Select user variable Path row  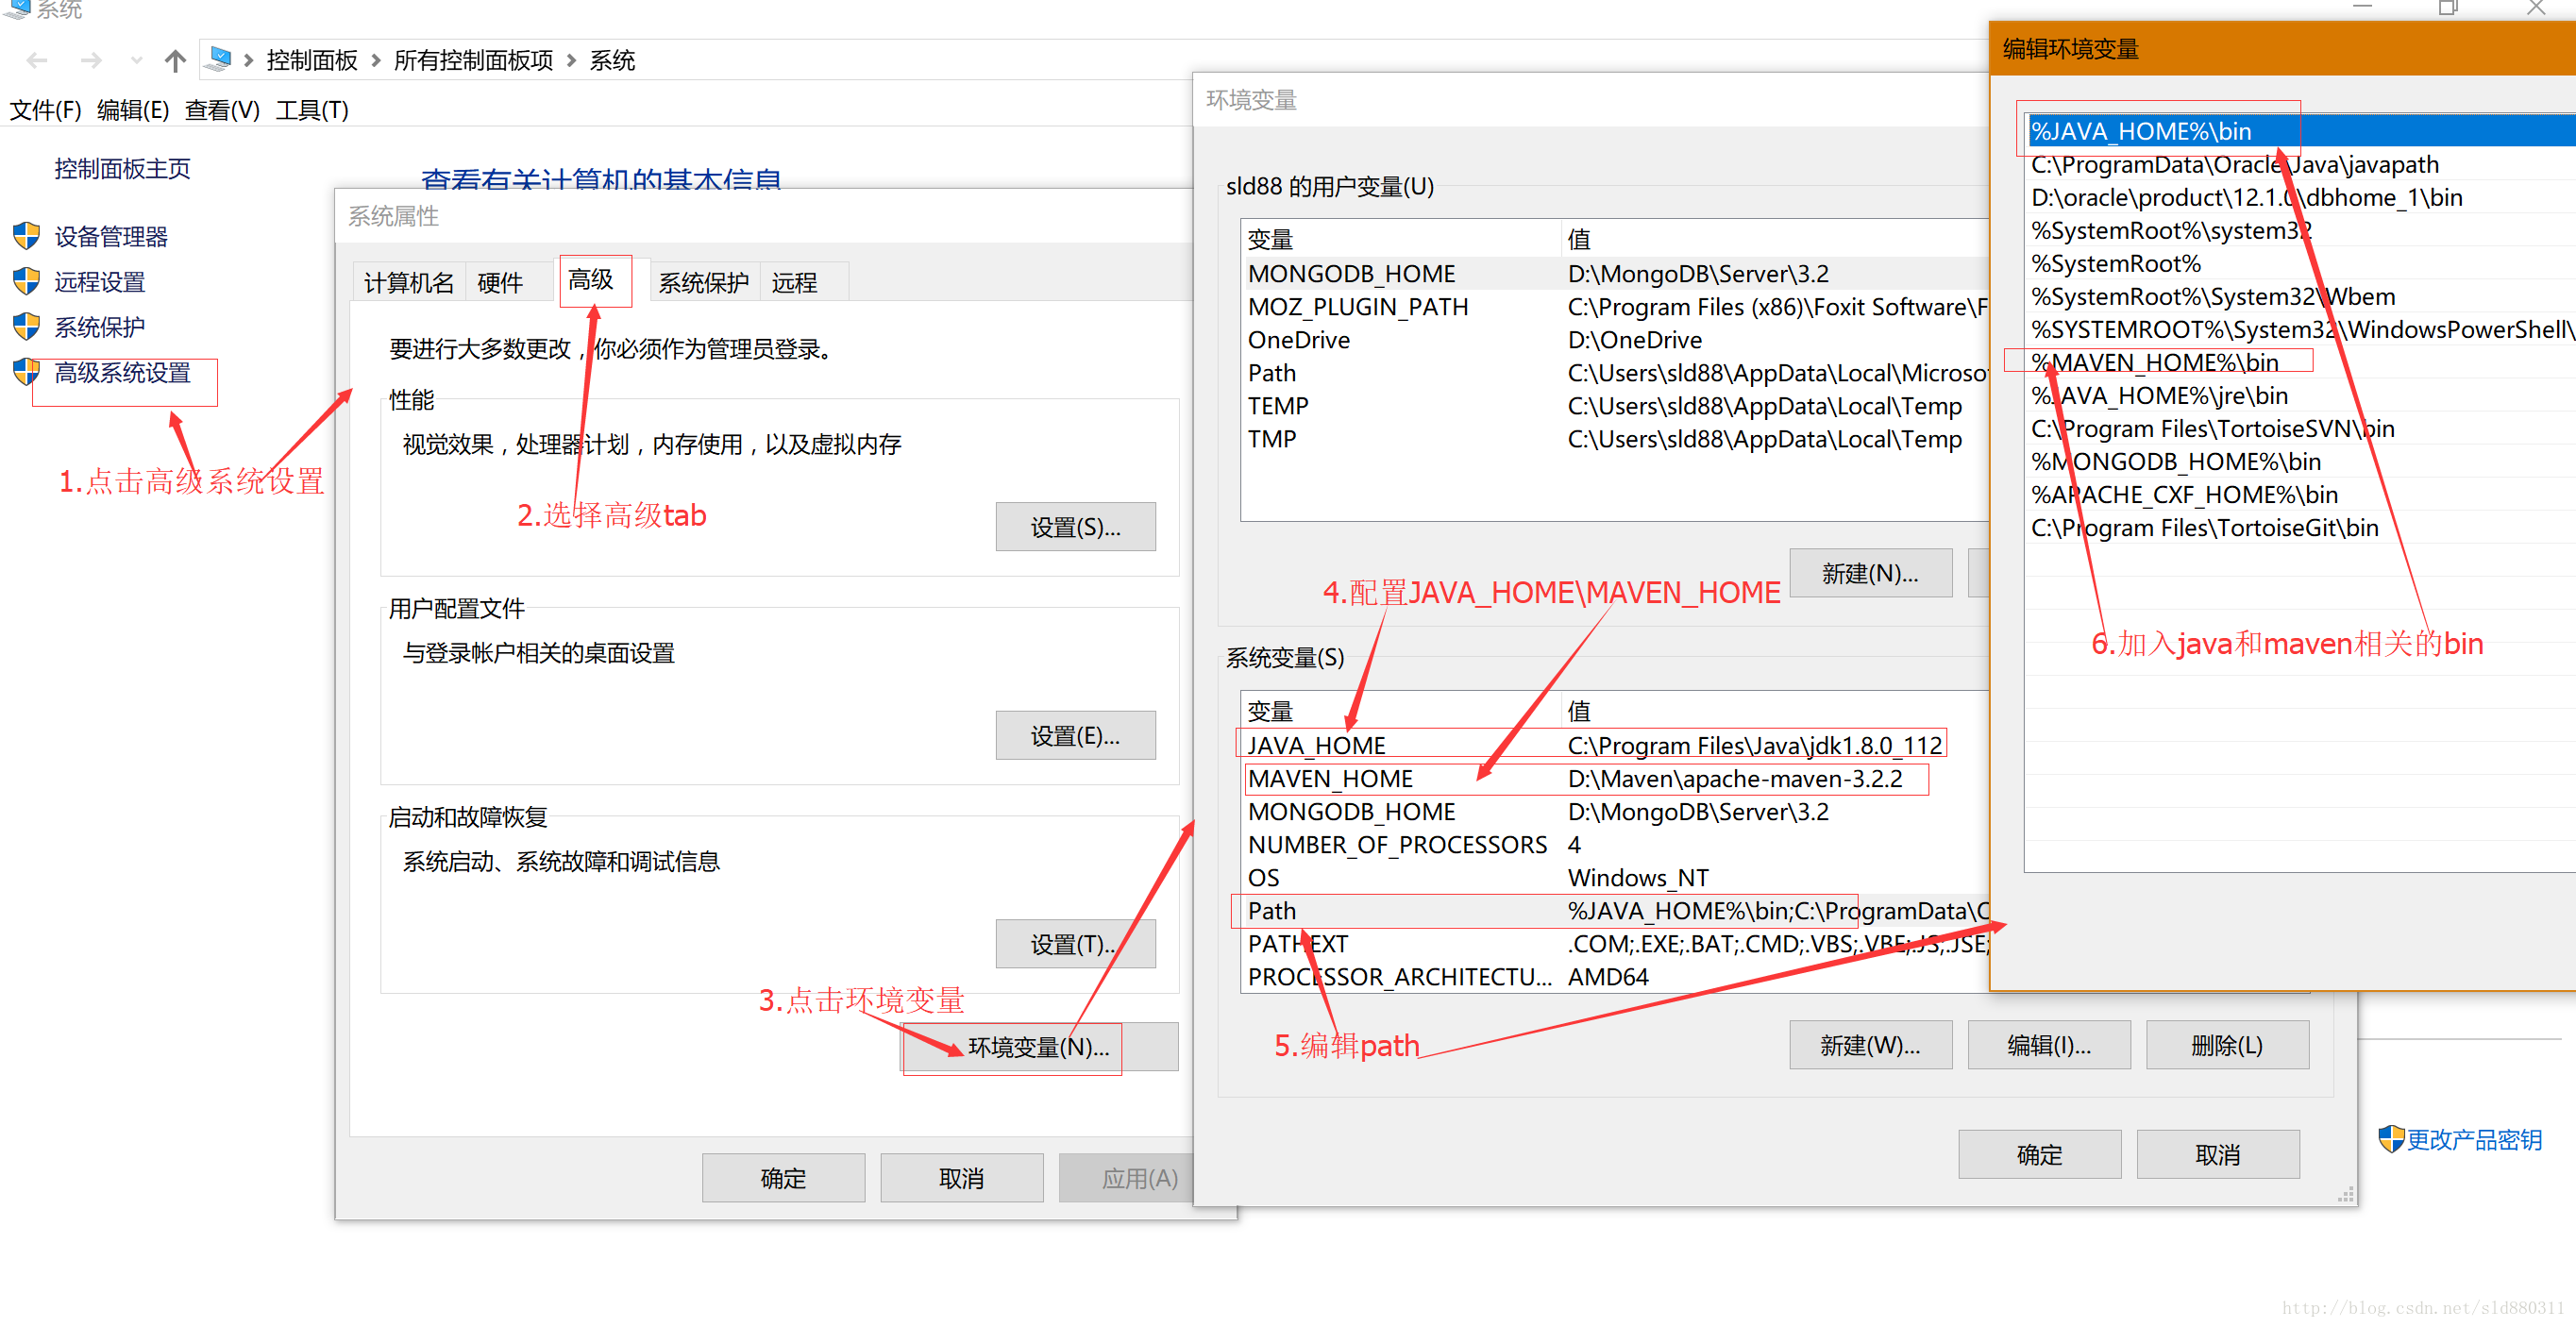[1616, 373]
